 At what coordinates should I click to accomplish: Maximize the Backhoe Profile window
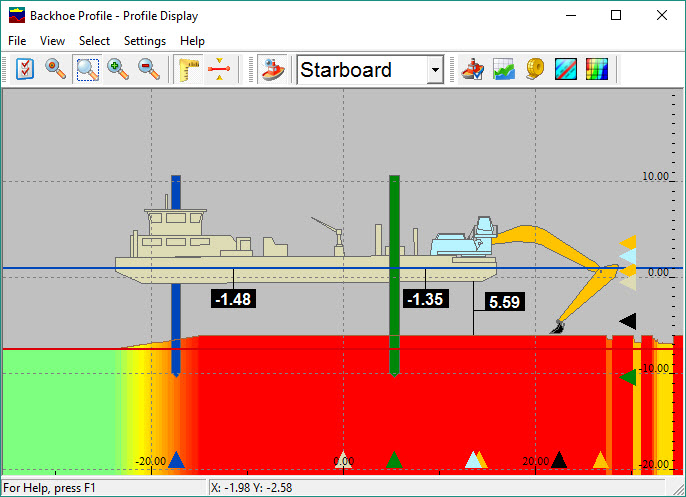[x=616, y=15]
